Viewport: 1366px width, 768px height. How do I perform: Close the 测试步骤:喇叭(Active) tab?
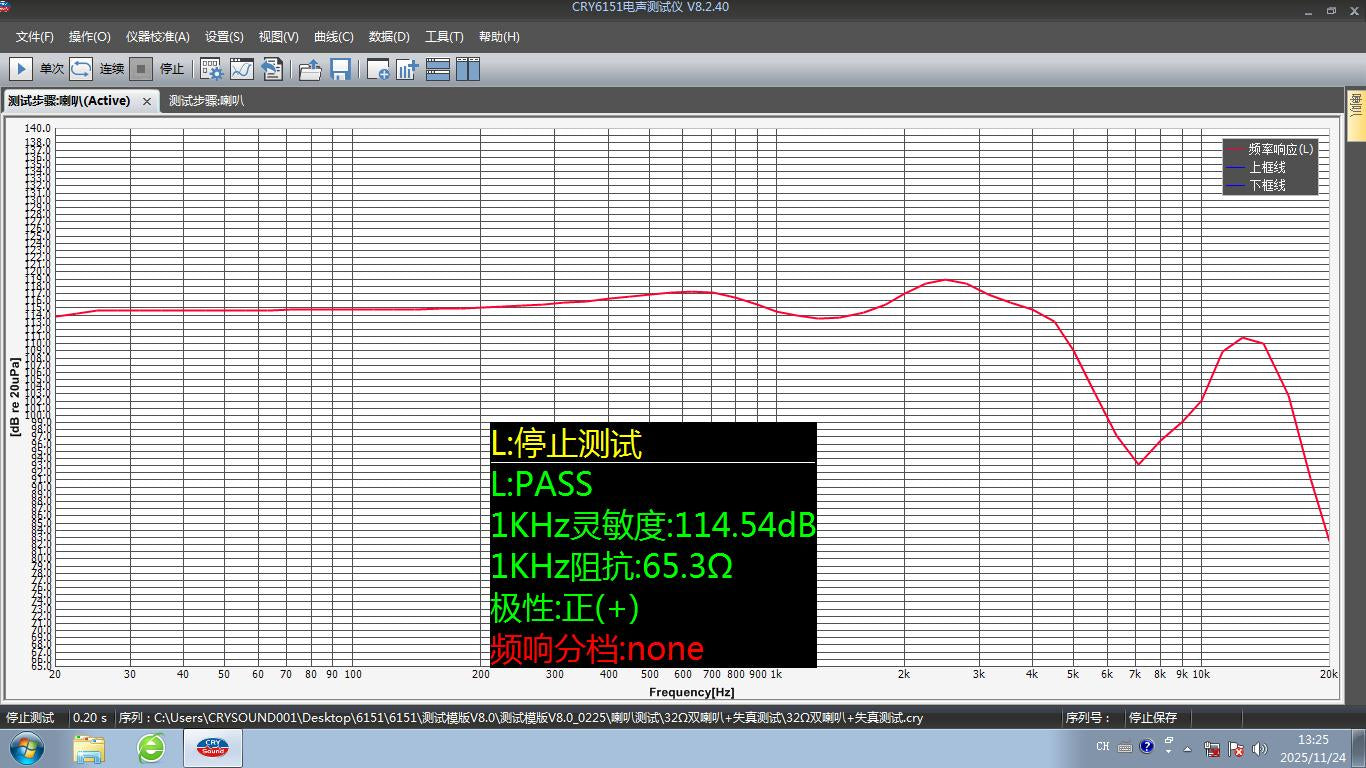click(147, 101)
